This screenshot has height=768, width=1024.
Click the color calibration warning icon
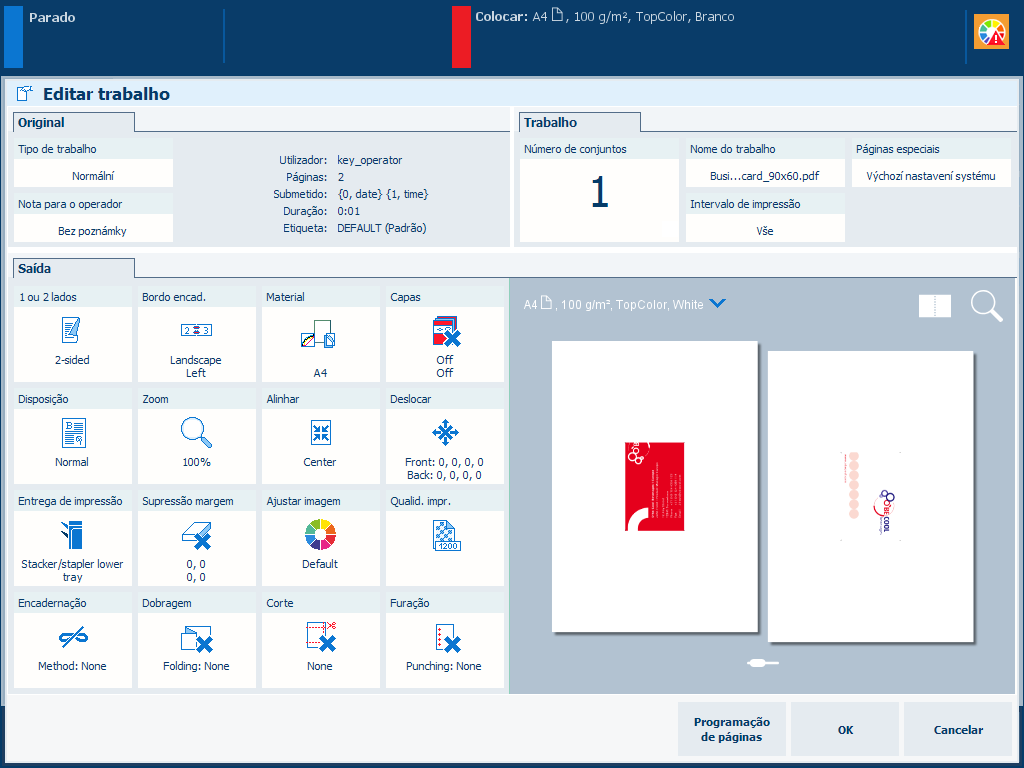pos(991,32)
